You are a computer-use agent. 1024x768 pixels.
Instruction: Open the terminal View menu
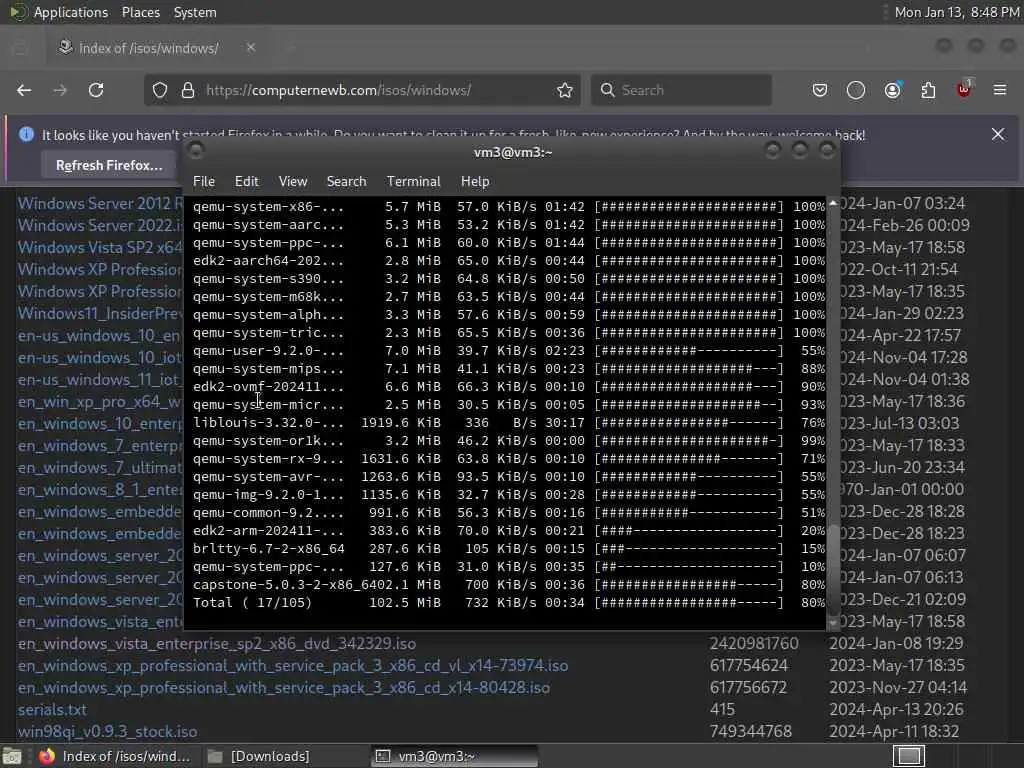(x=293, y=182)
